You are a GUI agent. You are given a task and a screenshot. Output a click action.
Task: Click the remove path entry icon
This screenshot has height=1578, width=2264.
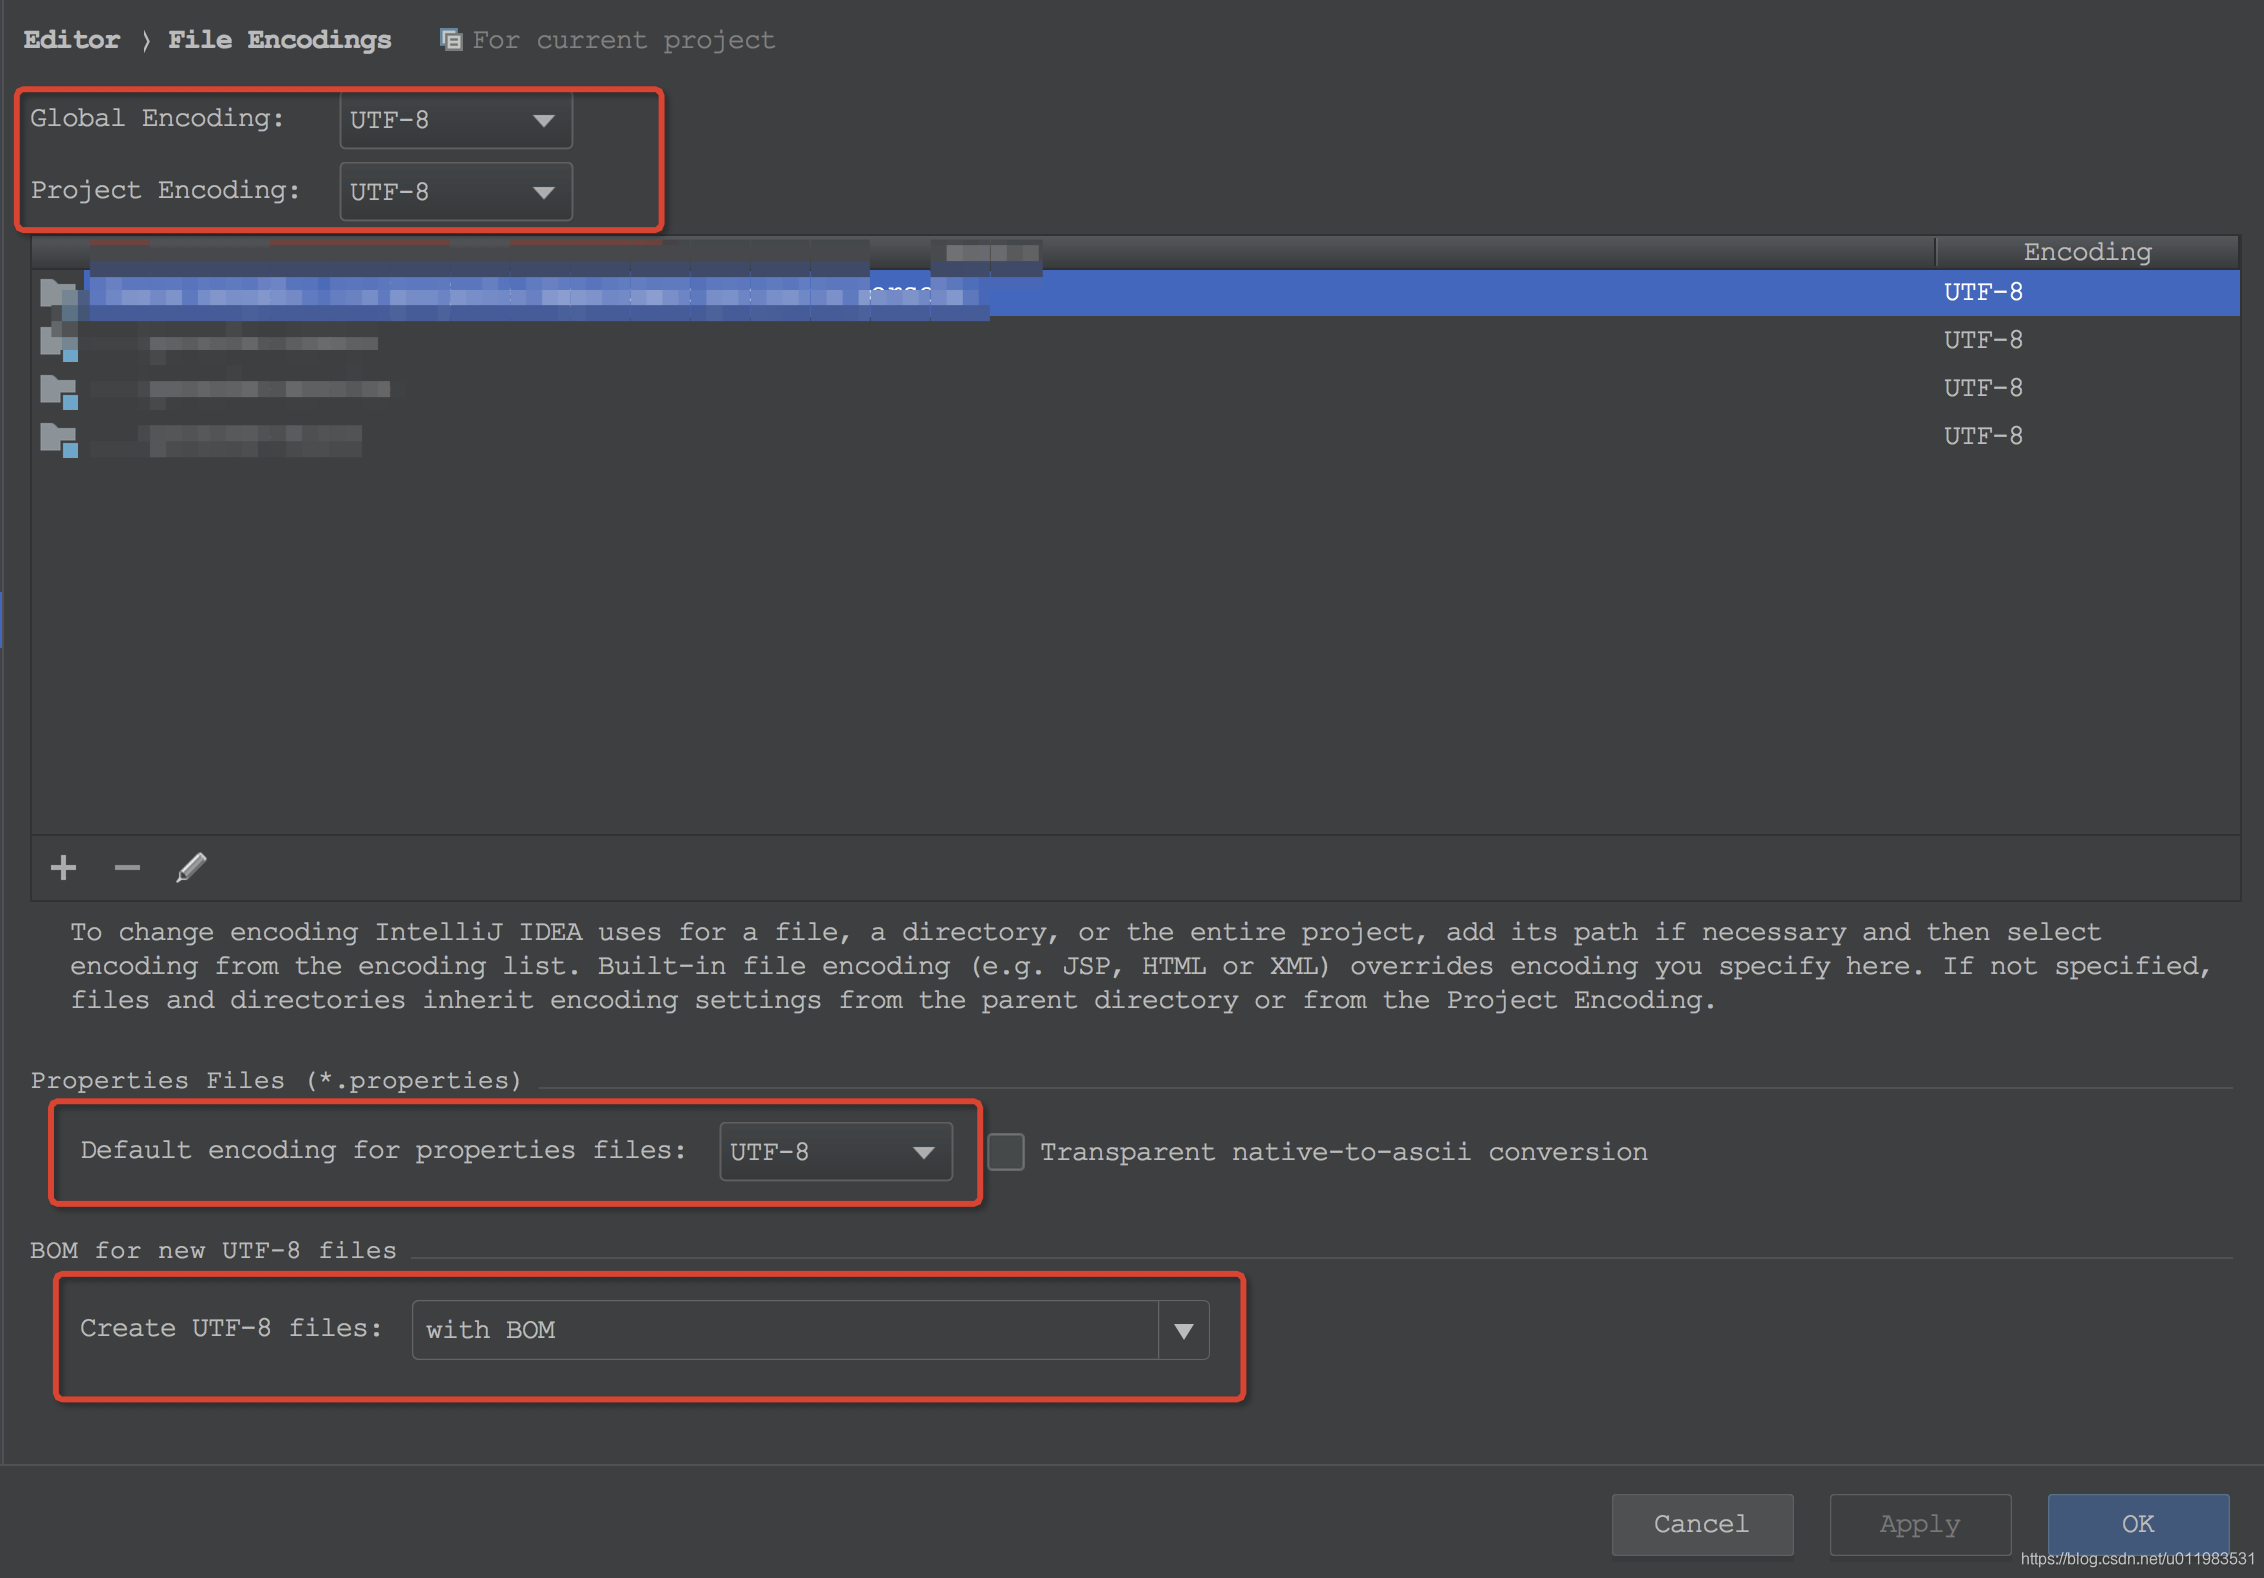click(x=126, y=867)
